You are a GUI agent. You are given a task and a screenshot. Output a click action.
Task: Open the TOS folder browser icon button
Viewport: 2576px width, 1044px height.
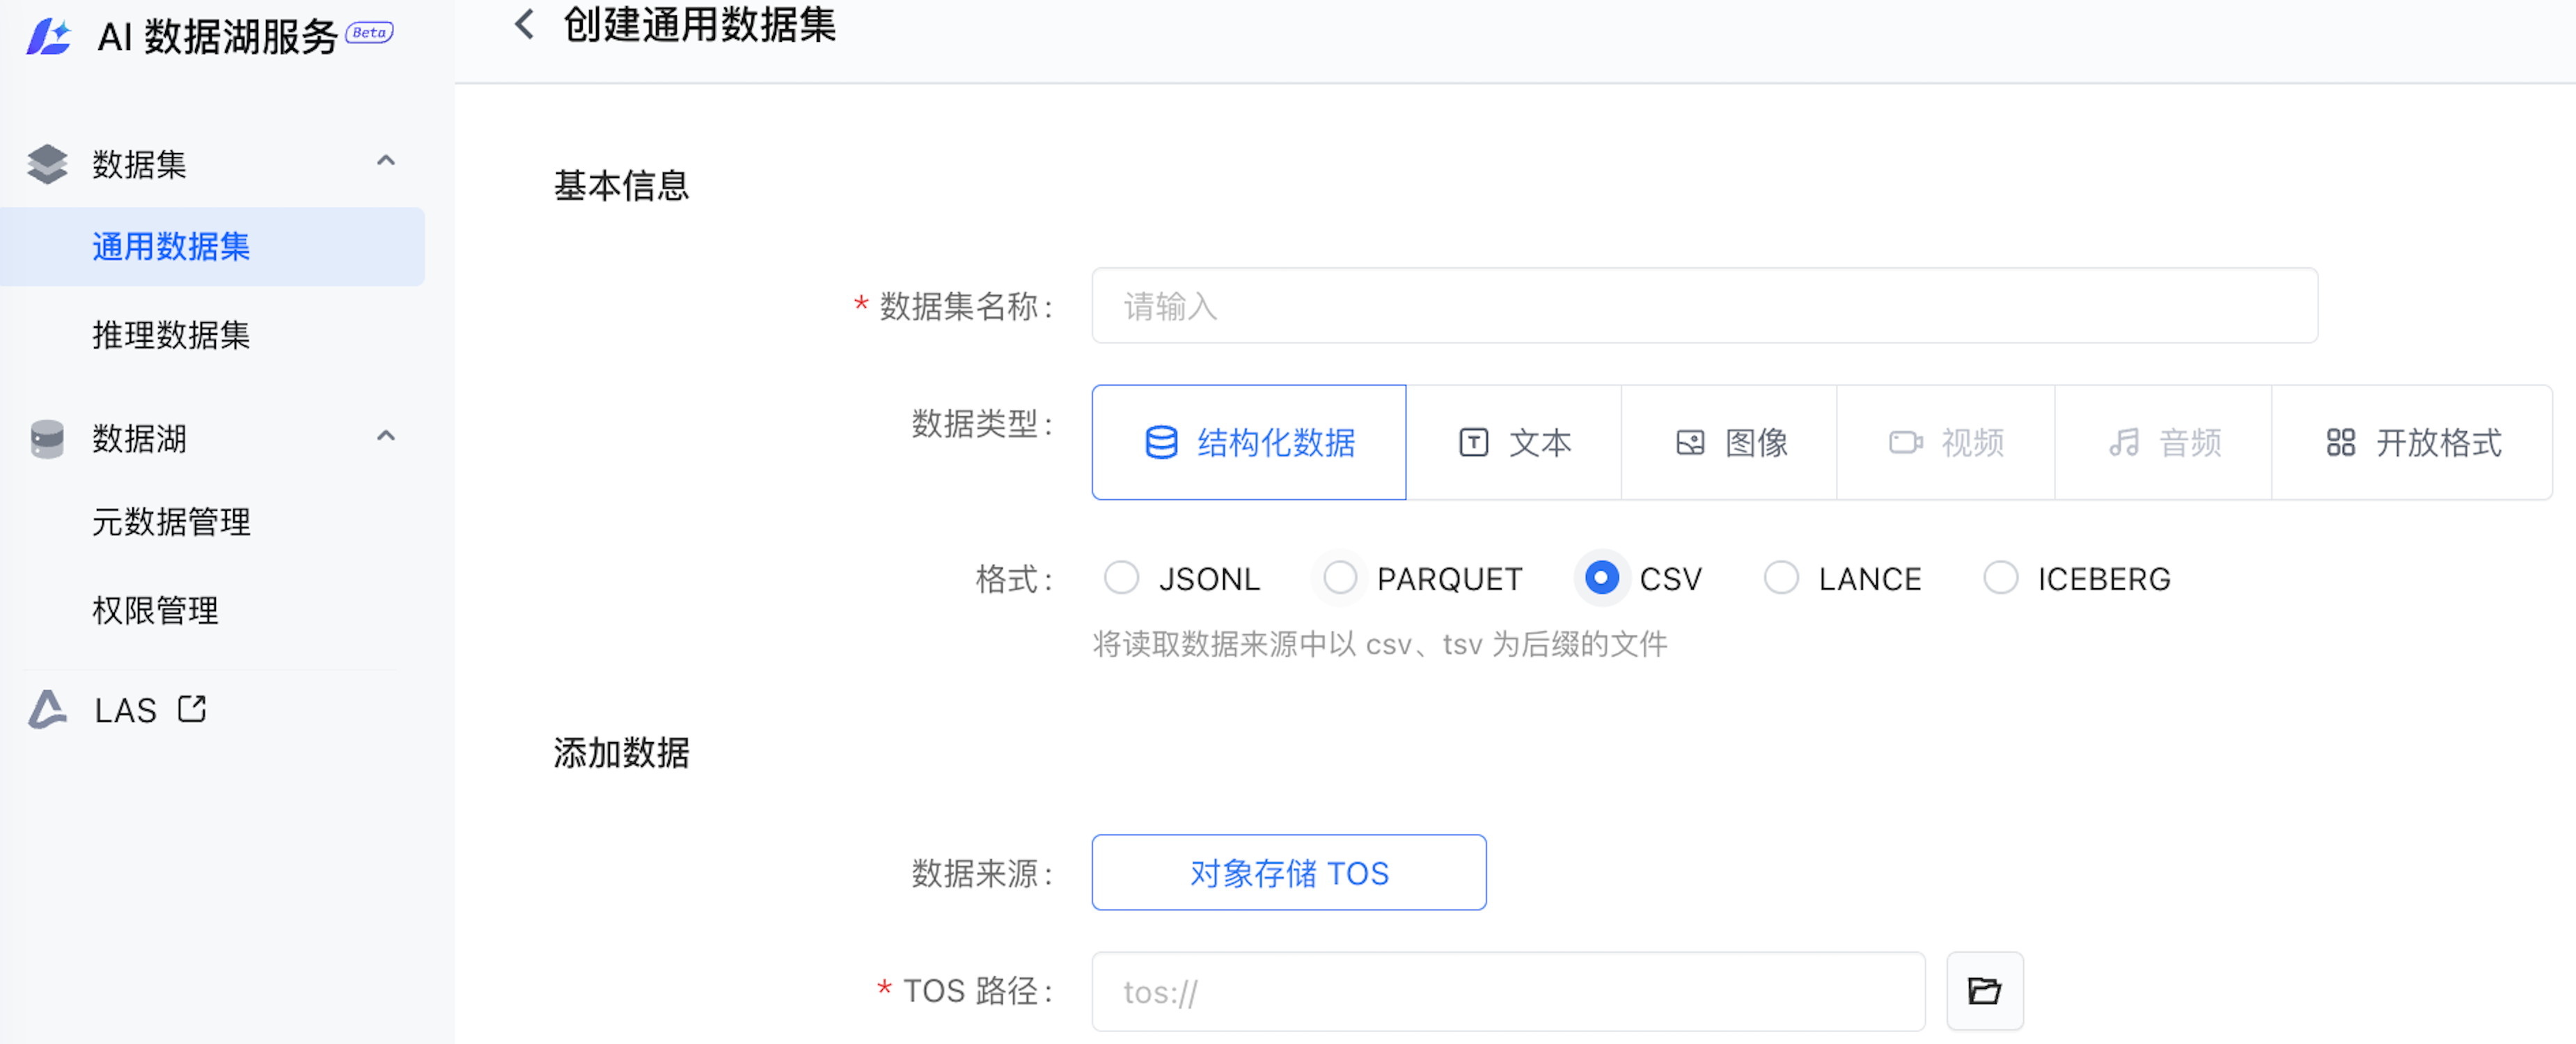pos(1984,990)
